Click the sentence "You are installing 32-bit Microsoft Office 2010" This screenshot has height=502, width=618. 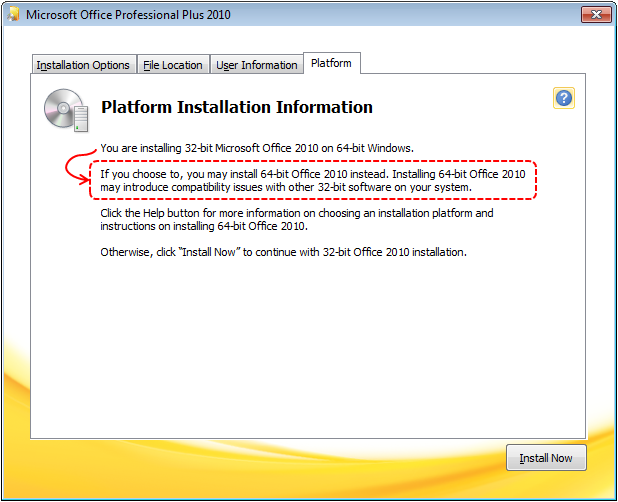pyautogui.click(x=257, y=148)
